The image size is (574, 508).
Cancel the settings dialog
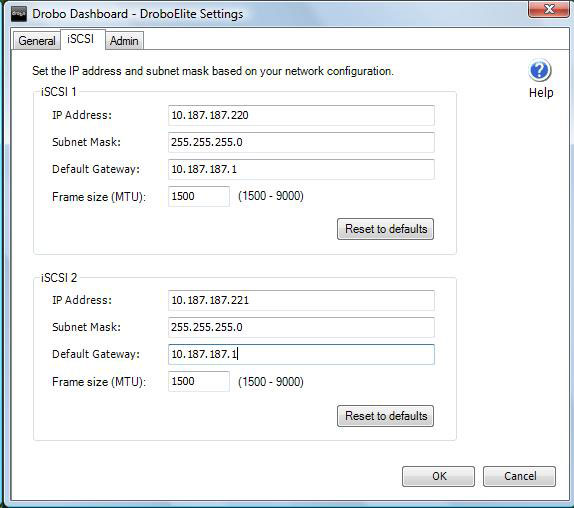click(x=519, y=476)
